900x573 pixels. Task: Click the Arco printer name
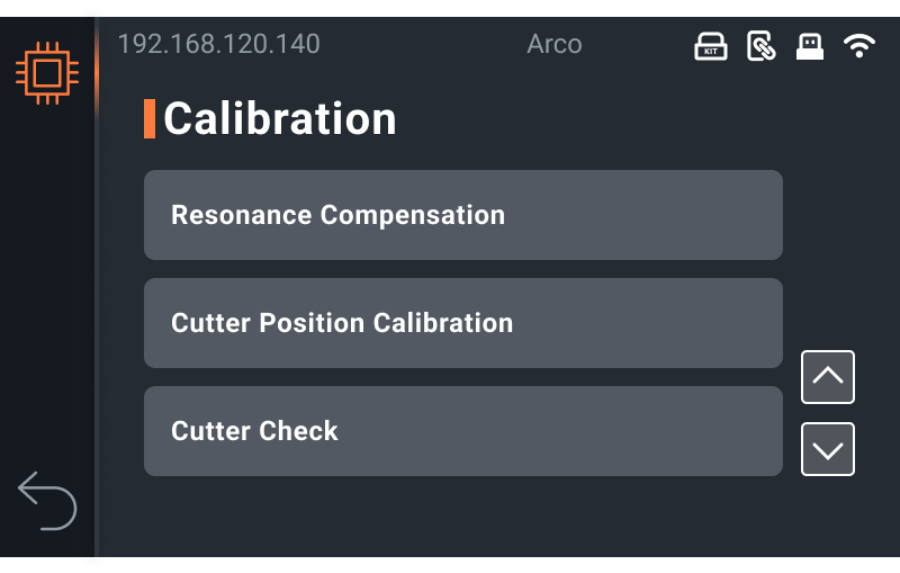coord(554,44)
